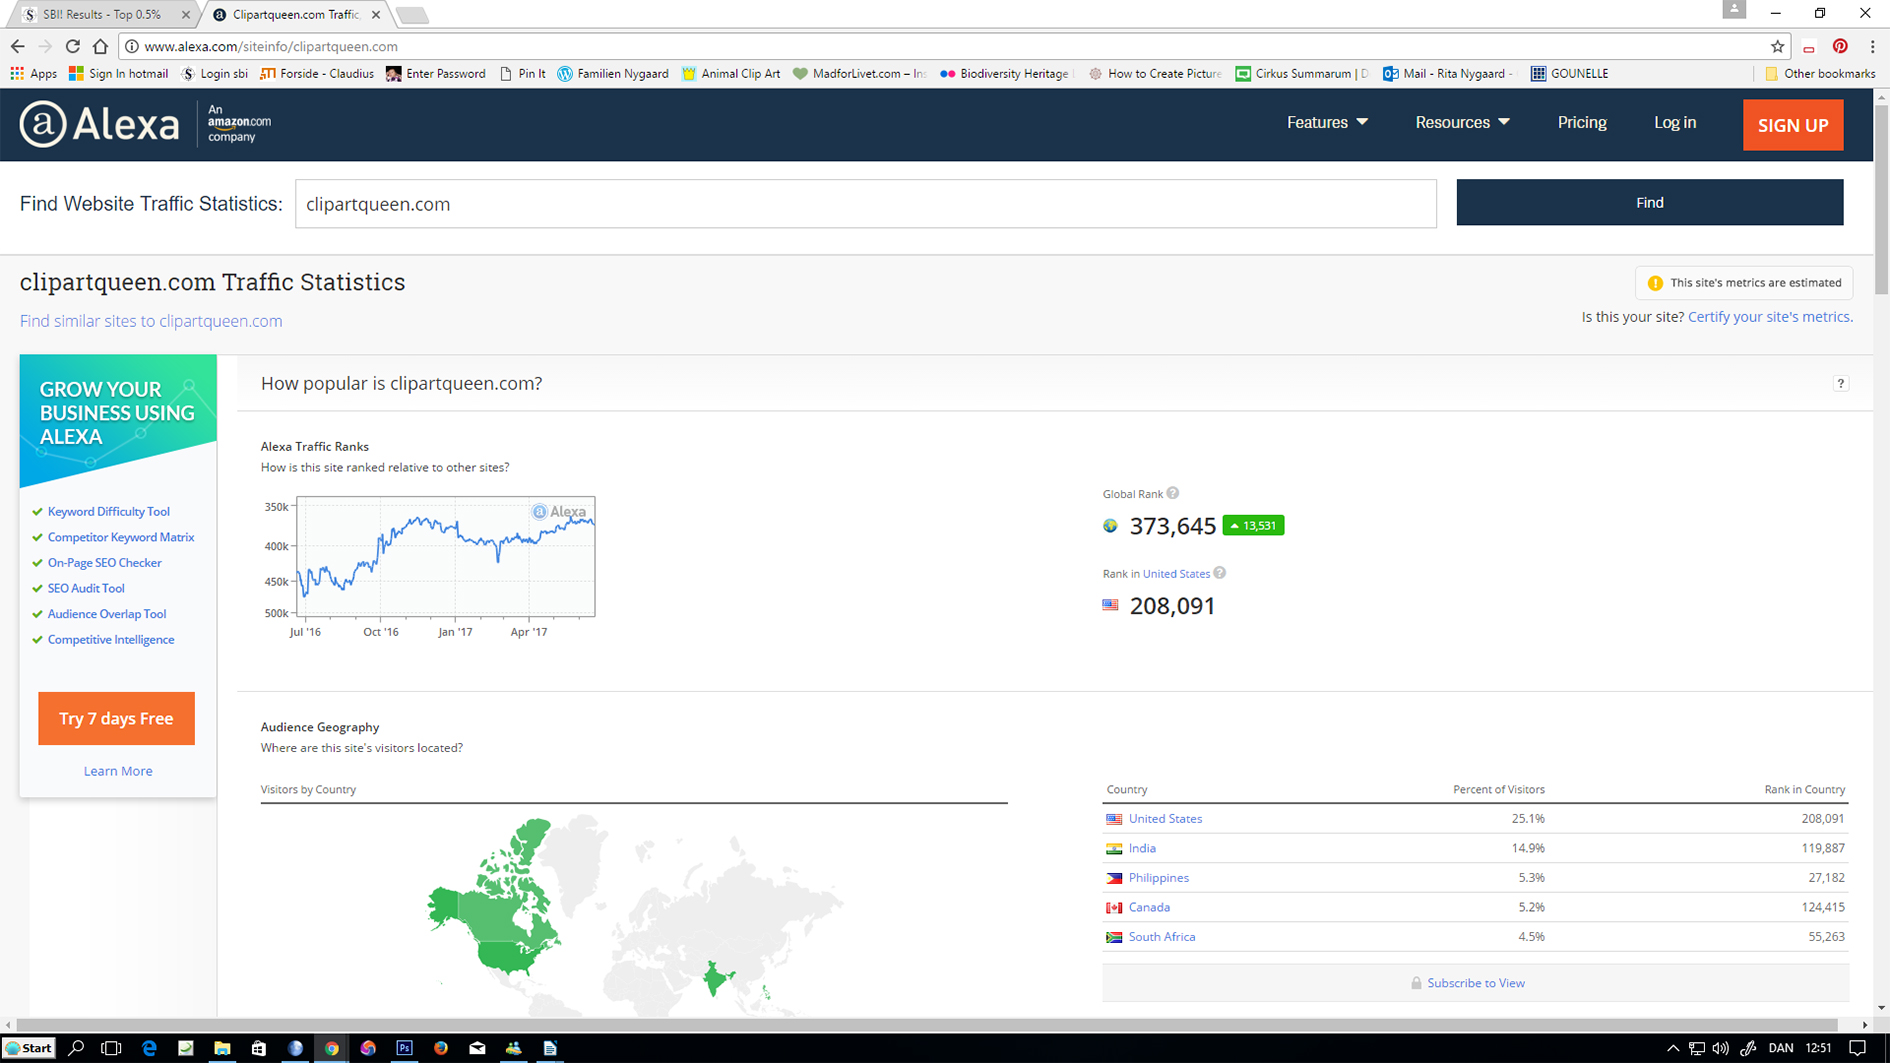1890x1063 pixels.
Task: Expand the Features dropdown menu
Action: 1327,122
